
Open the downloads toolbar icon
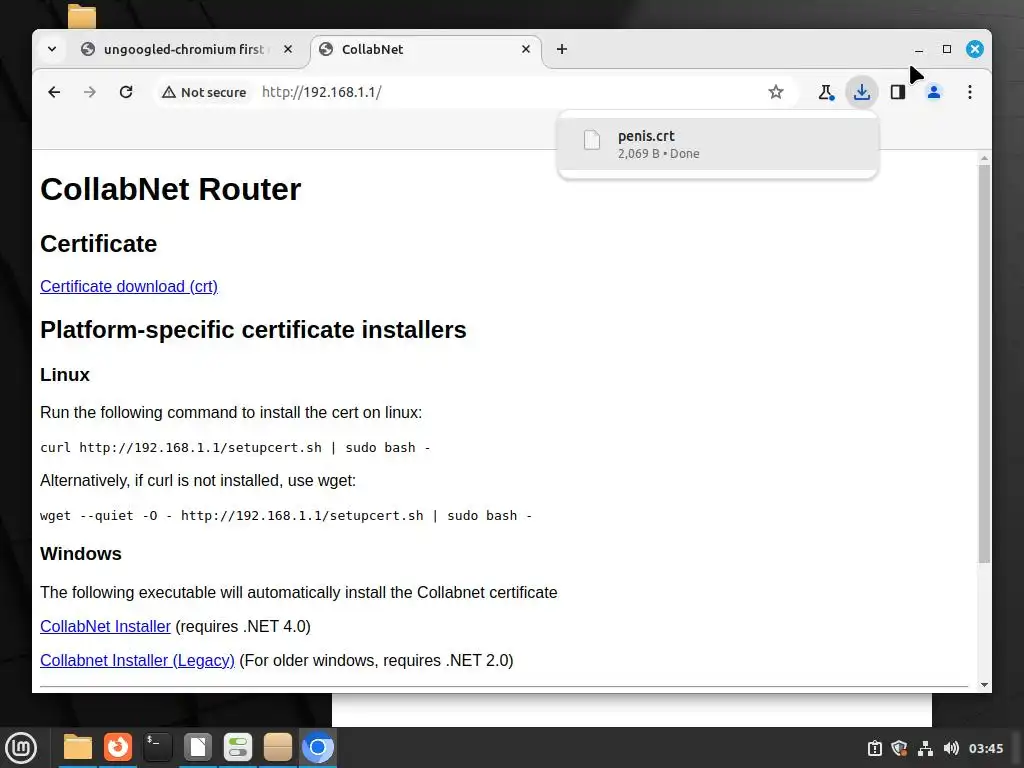tap(862, 92)
